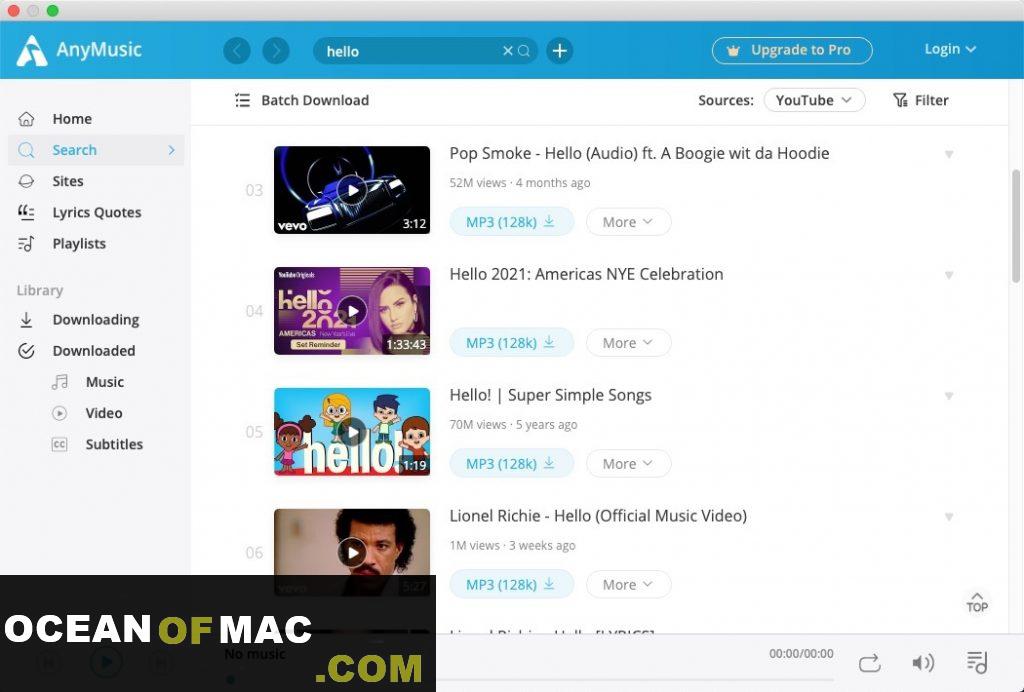Download Hello 2021 NYE as MP3 (128k)
The height and width of the screenshot is (692, 1024).
[x=511, y=343]
